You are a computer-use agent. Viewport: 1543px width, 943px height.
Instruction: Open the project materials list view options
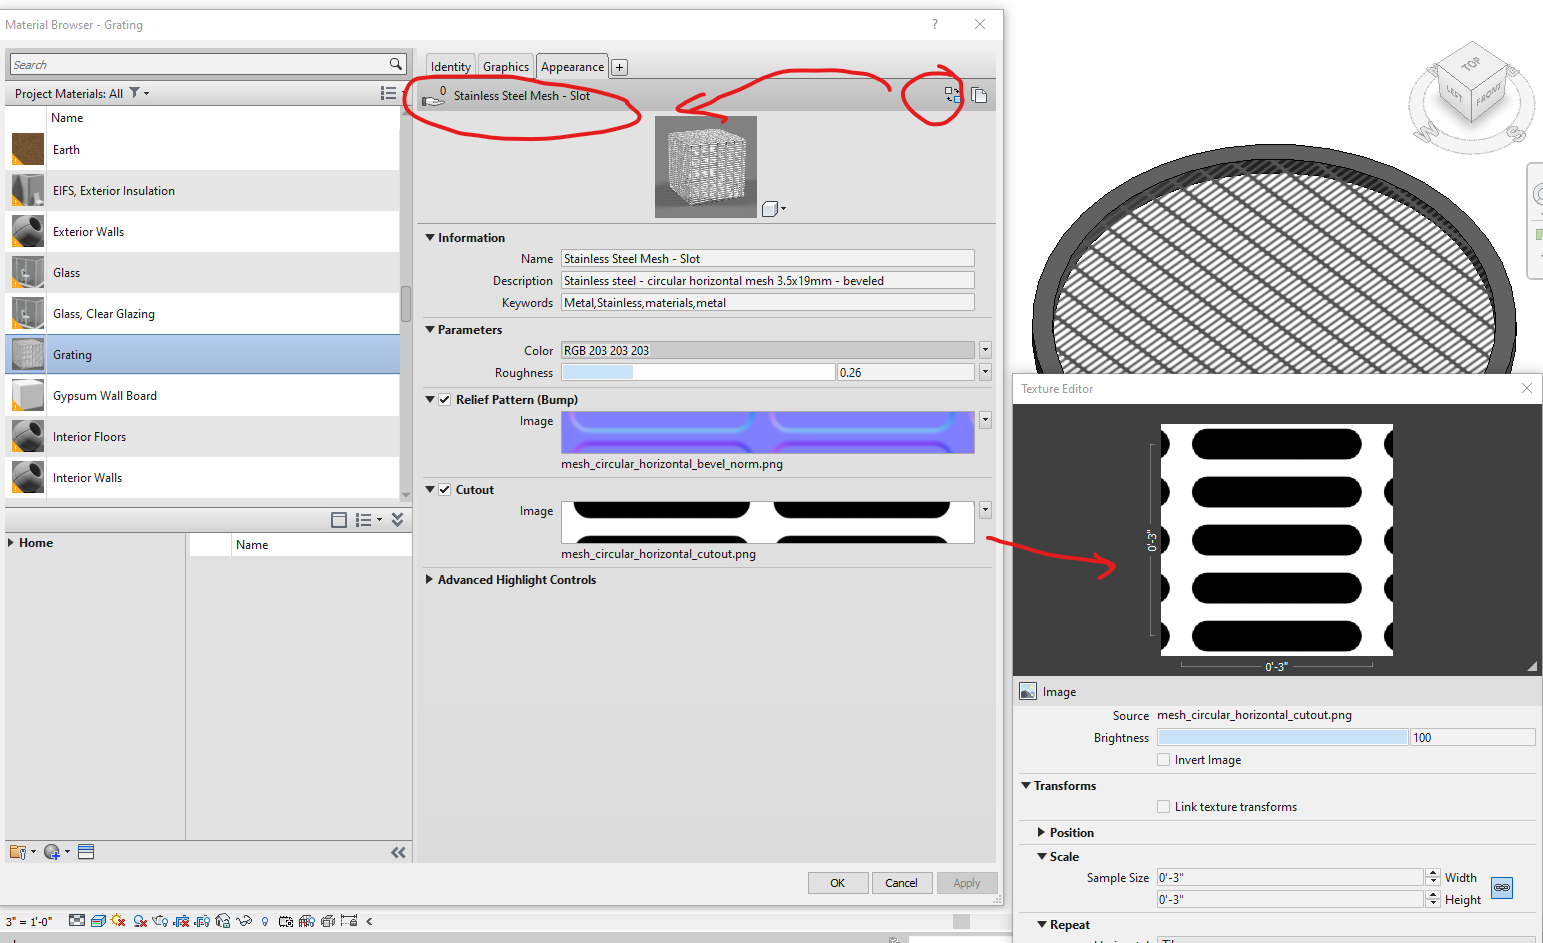[x=389, y=93]
